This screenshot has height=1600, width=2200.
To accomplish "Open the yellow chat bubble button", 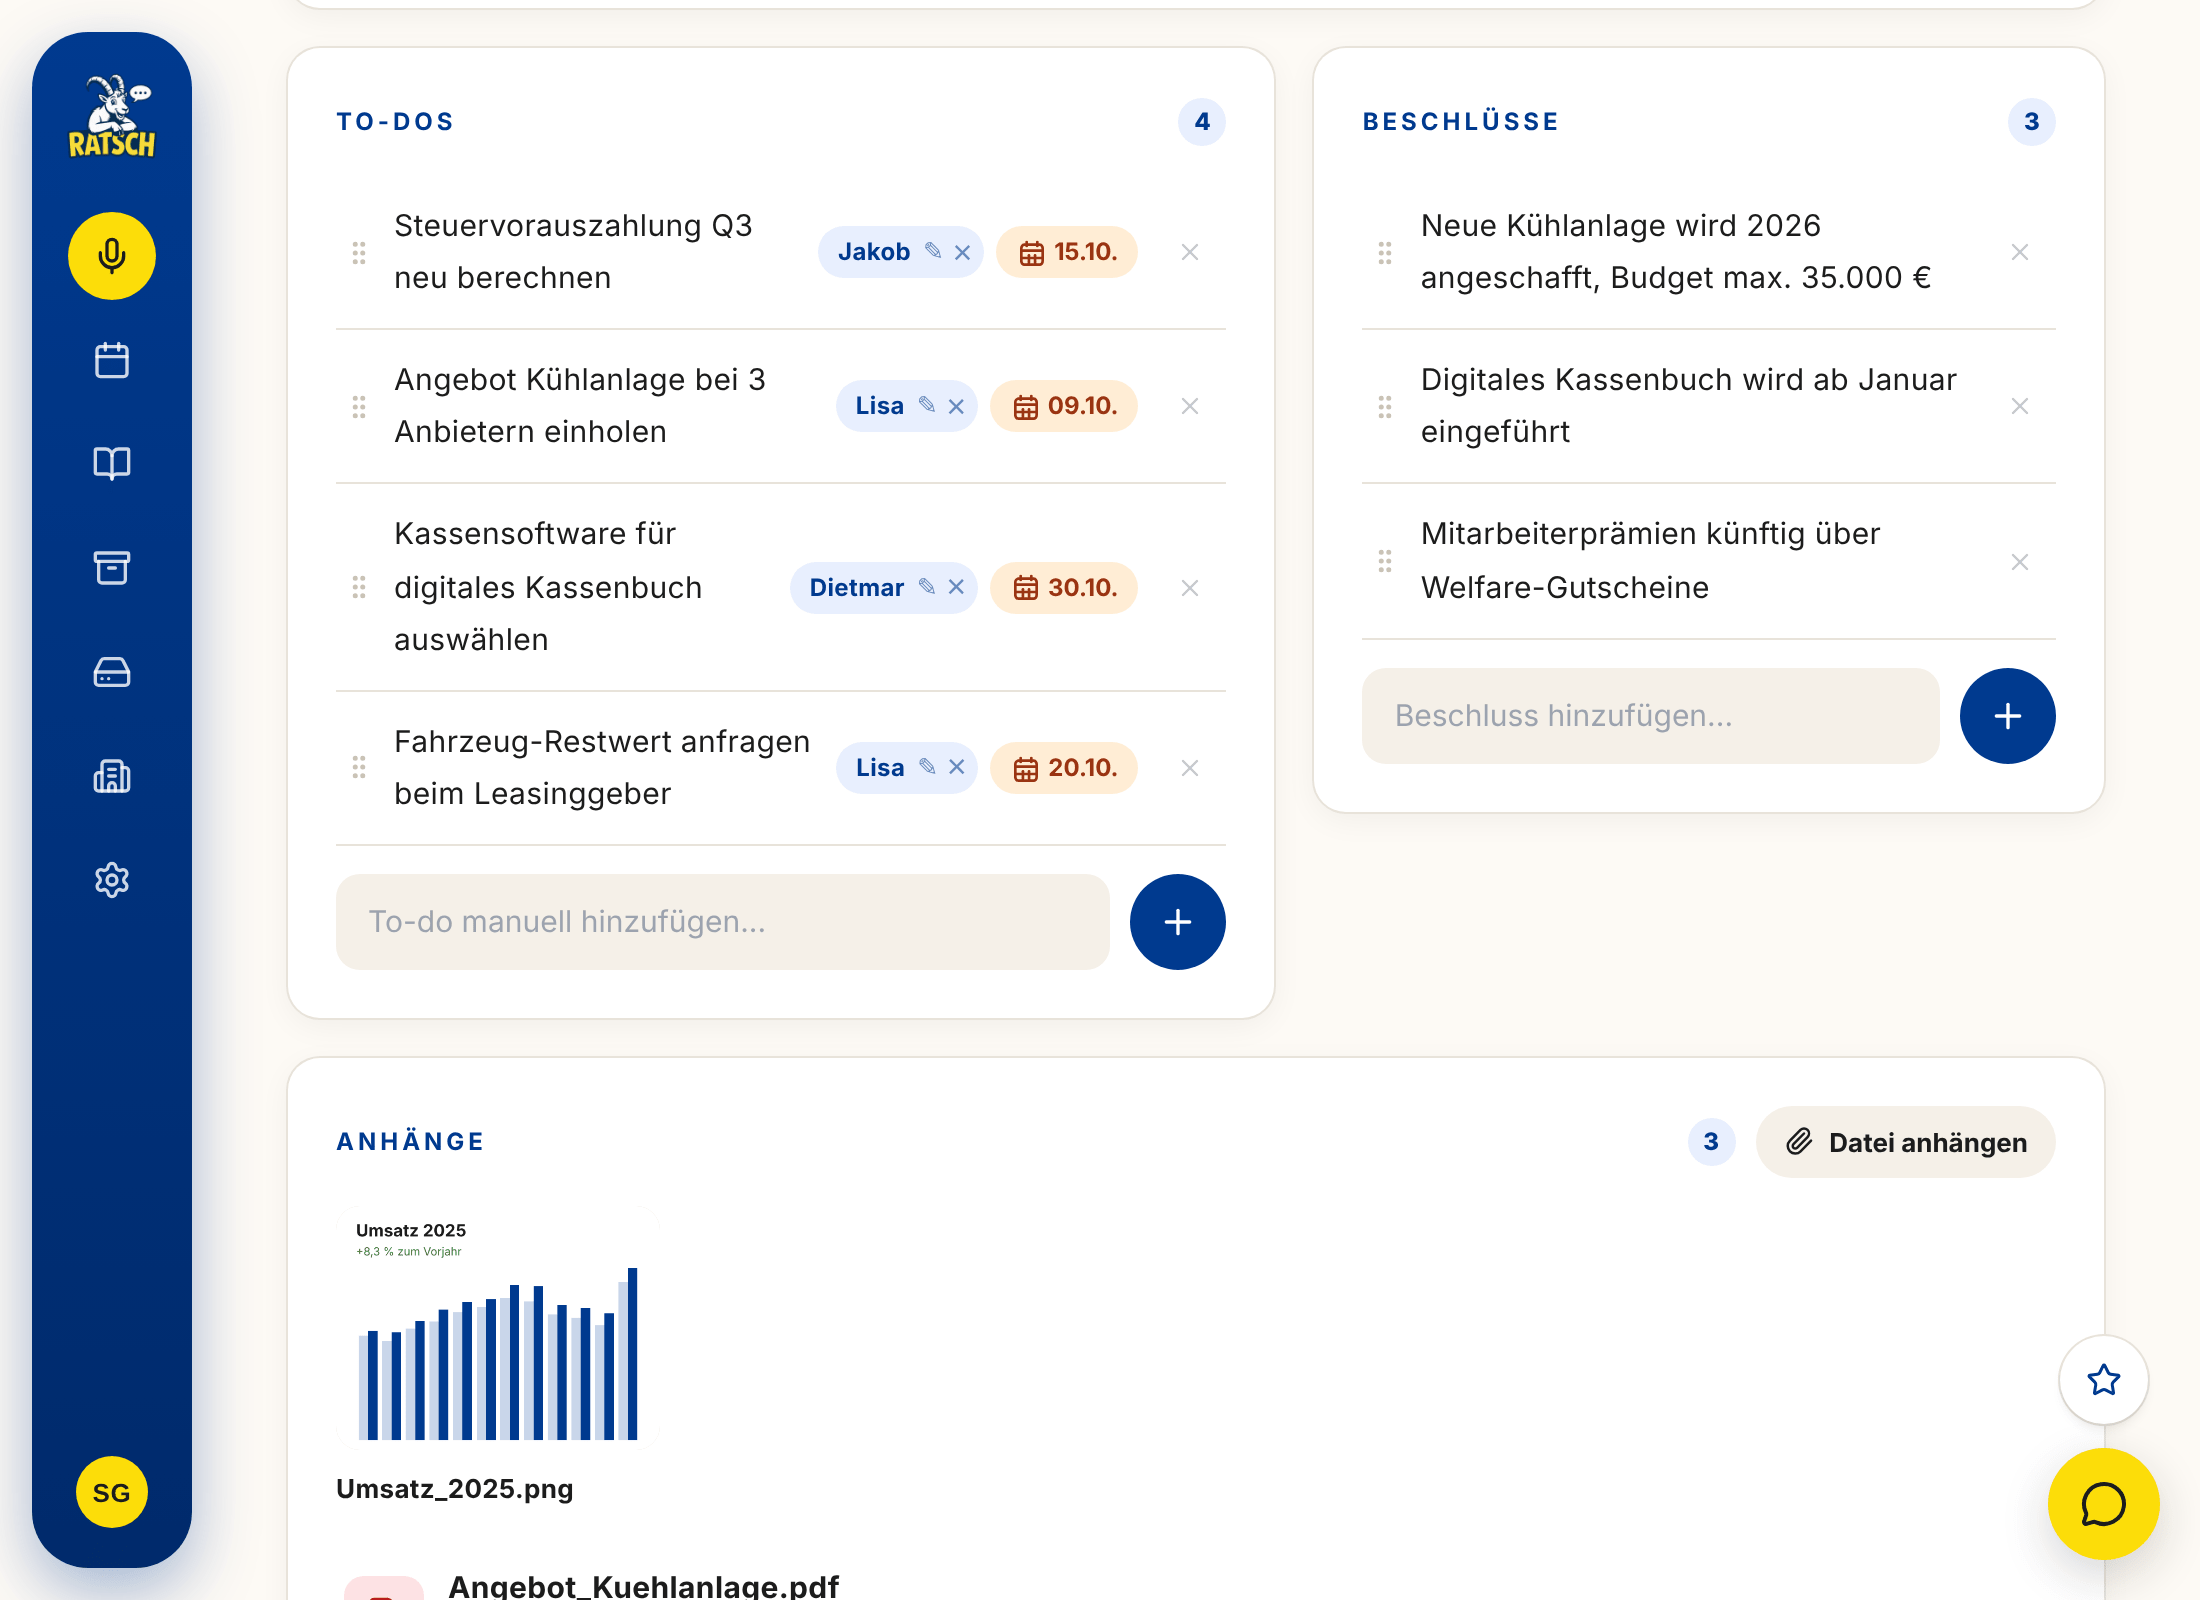I will pyautogui.click(x=2104, y=1504).
